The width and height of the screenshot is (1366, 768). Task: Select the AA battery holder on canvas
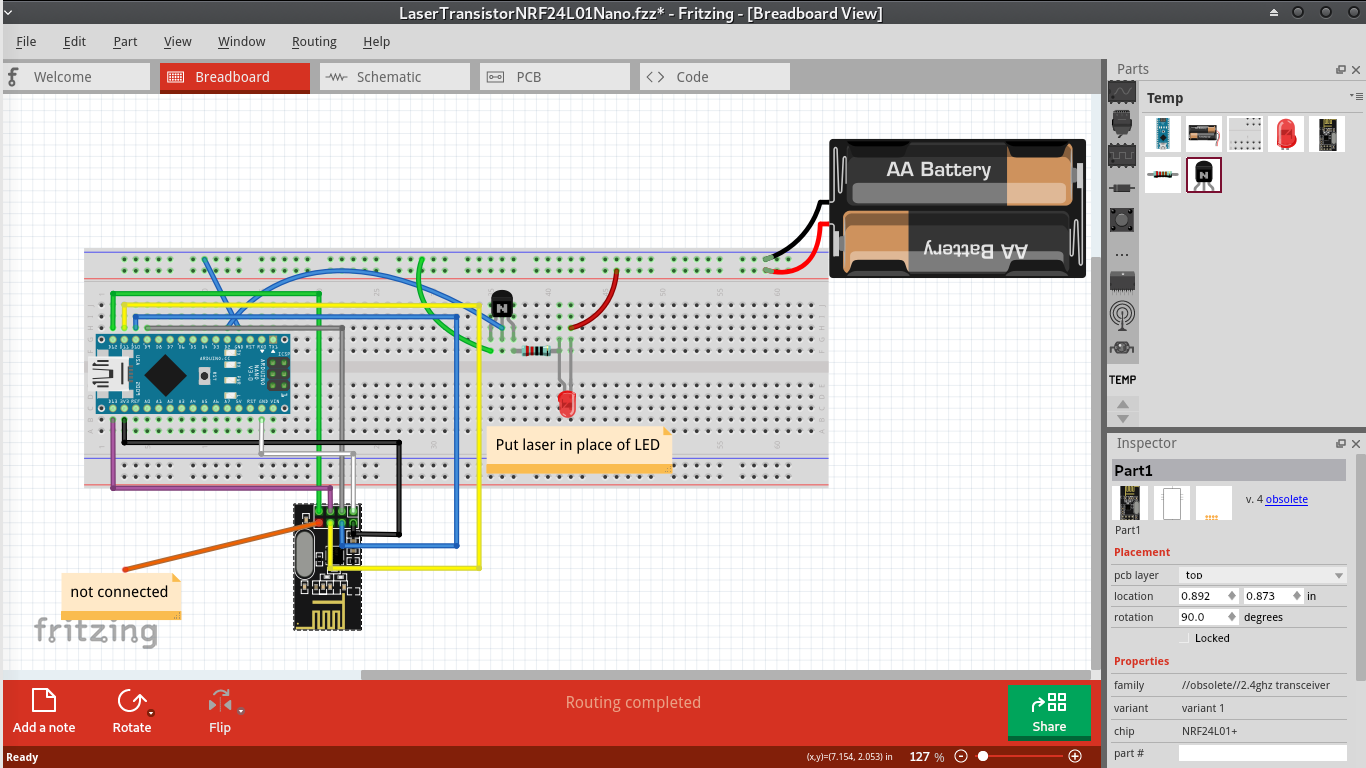(958, 208)
